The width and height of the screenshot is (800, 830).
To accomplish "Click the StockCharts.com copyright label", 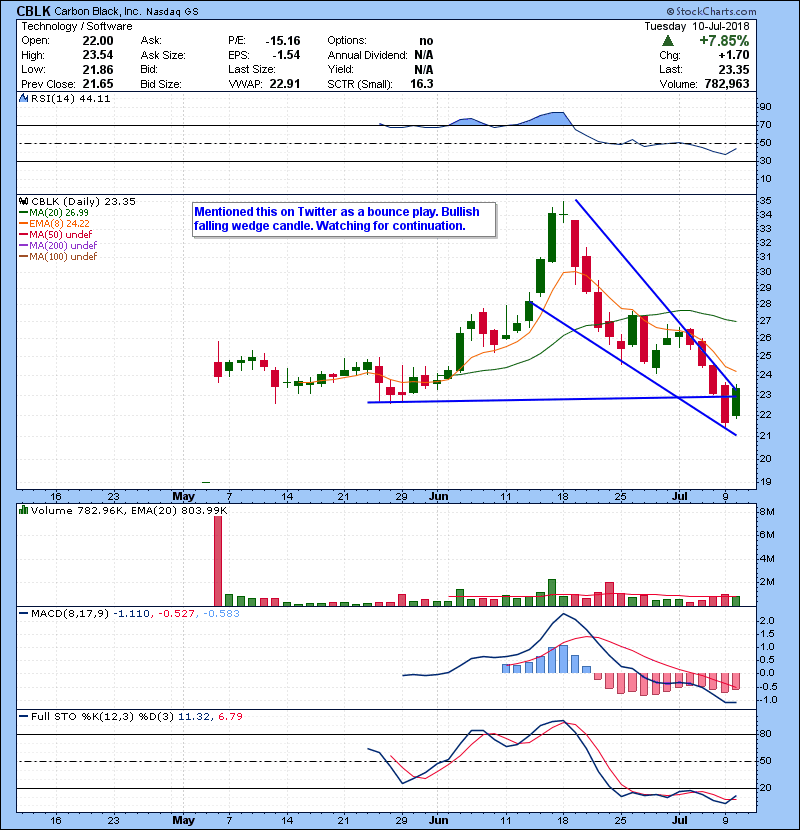I will (711, 11).
